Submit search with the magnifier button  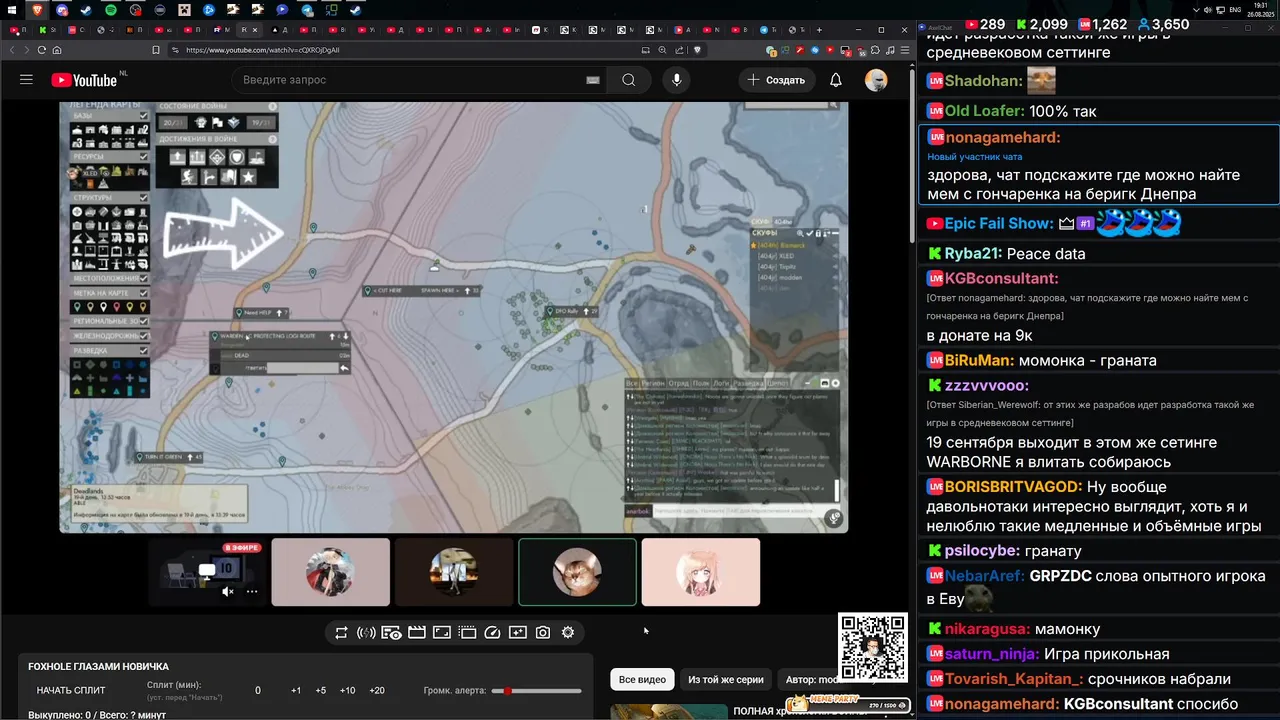[x=628, y=80]
